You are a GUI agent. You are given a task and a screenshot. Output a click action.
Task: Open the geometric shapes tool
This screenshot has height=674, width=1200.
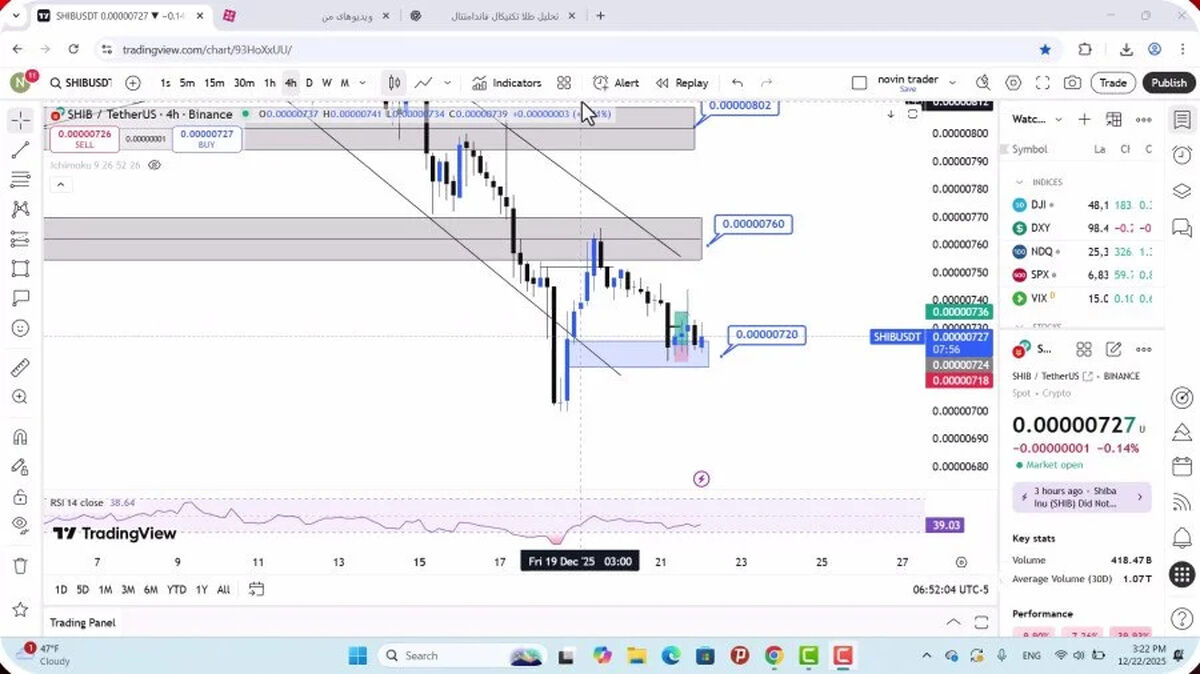[x=20, y=268]
